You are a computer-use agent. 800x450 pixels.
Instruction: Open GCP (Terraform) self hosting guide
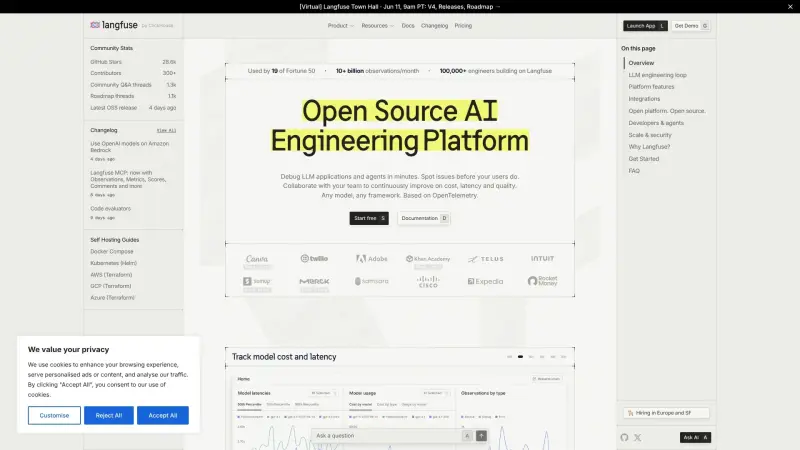[111, 286]
